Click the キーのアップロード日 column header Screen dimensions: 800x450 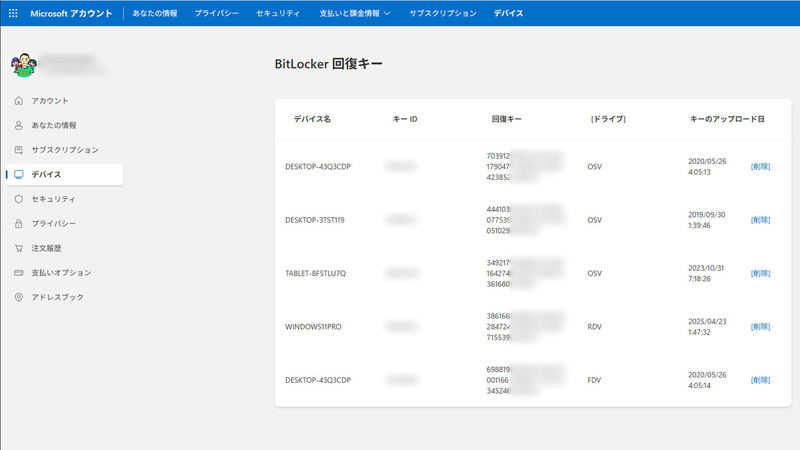coord(727,119)
